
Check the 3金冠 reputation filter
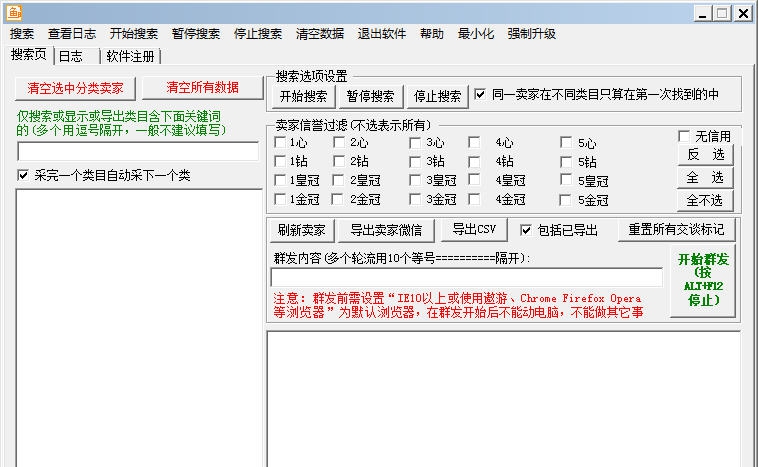click(x=415, y=199)
